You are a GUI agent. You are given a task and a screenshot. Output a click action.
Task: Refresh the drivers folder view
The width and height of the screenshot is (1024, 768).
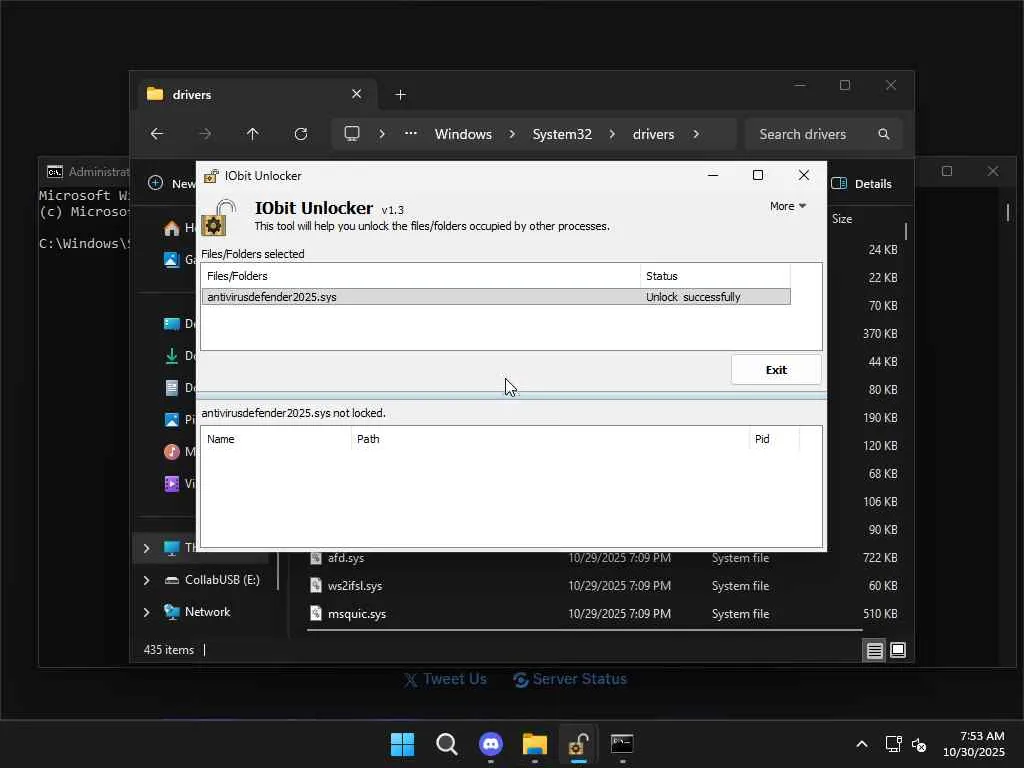[300, 134]
